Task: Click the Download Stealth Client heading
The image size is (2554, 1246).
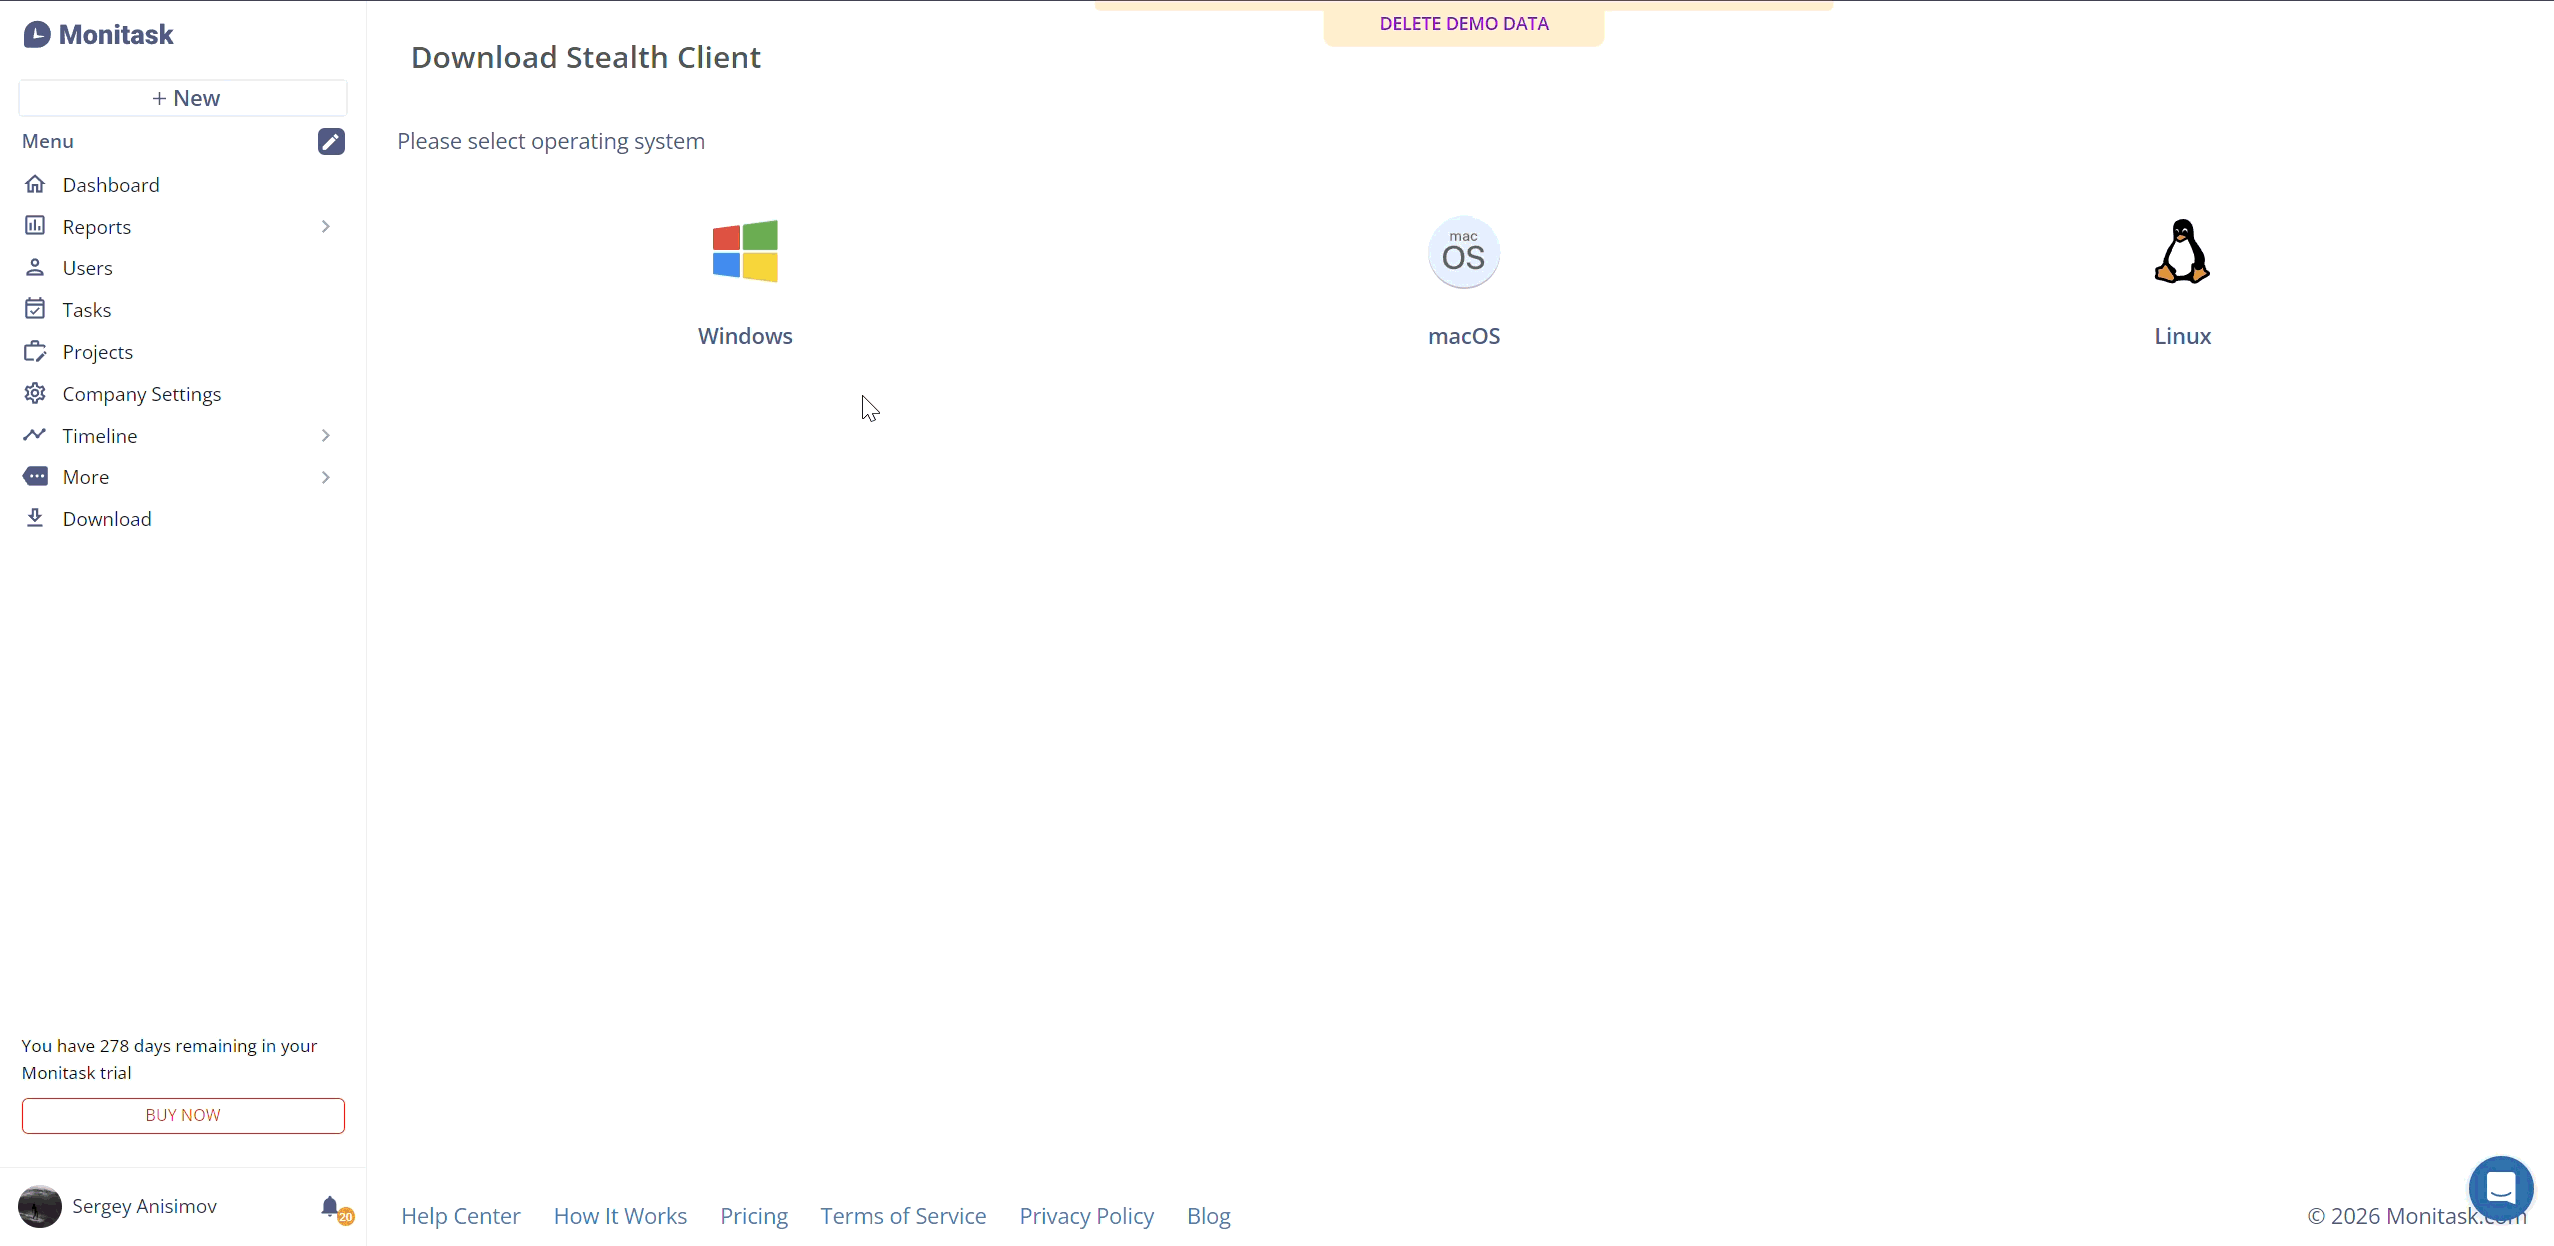Action: (x=586, y=57)
